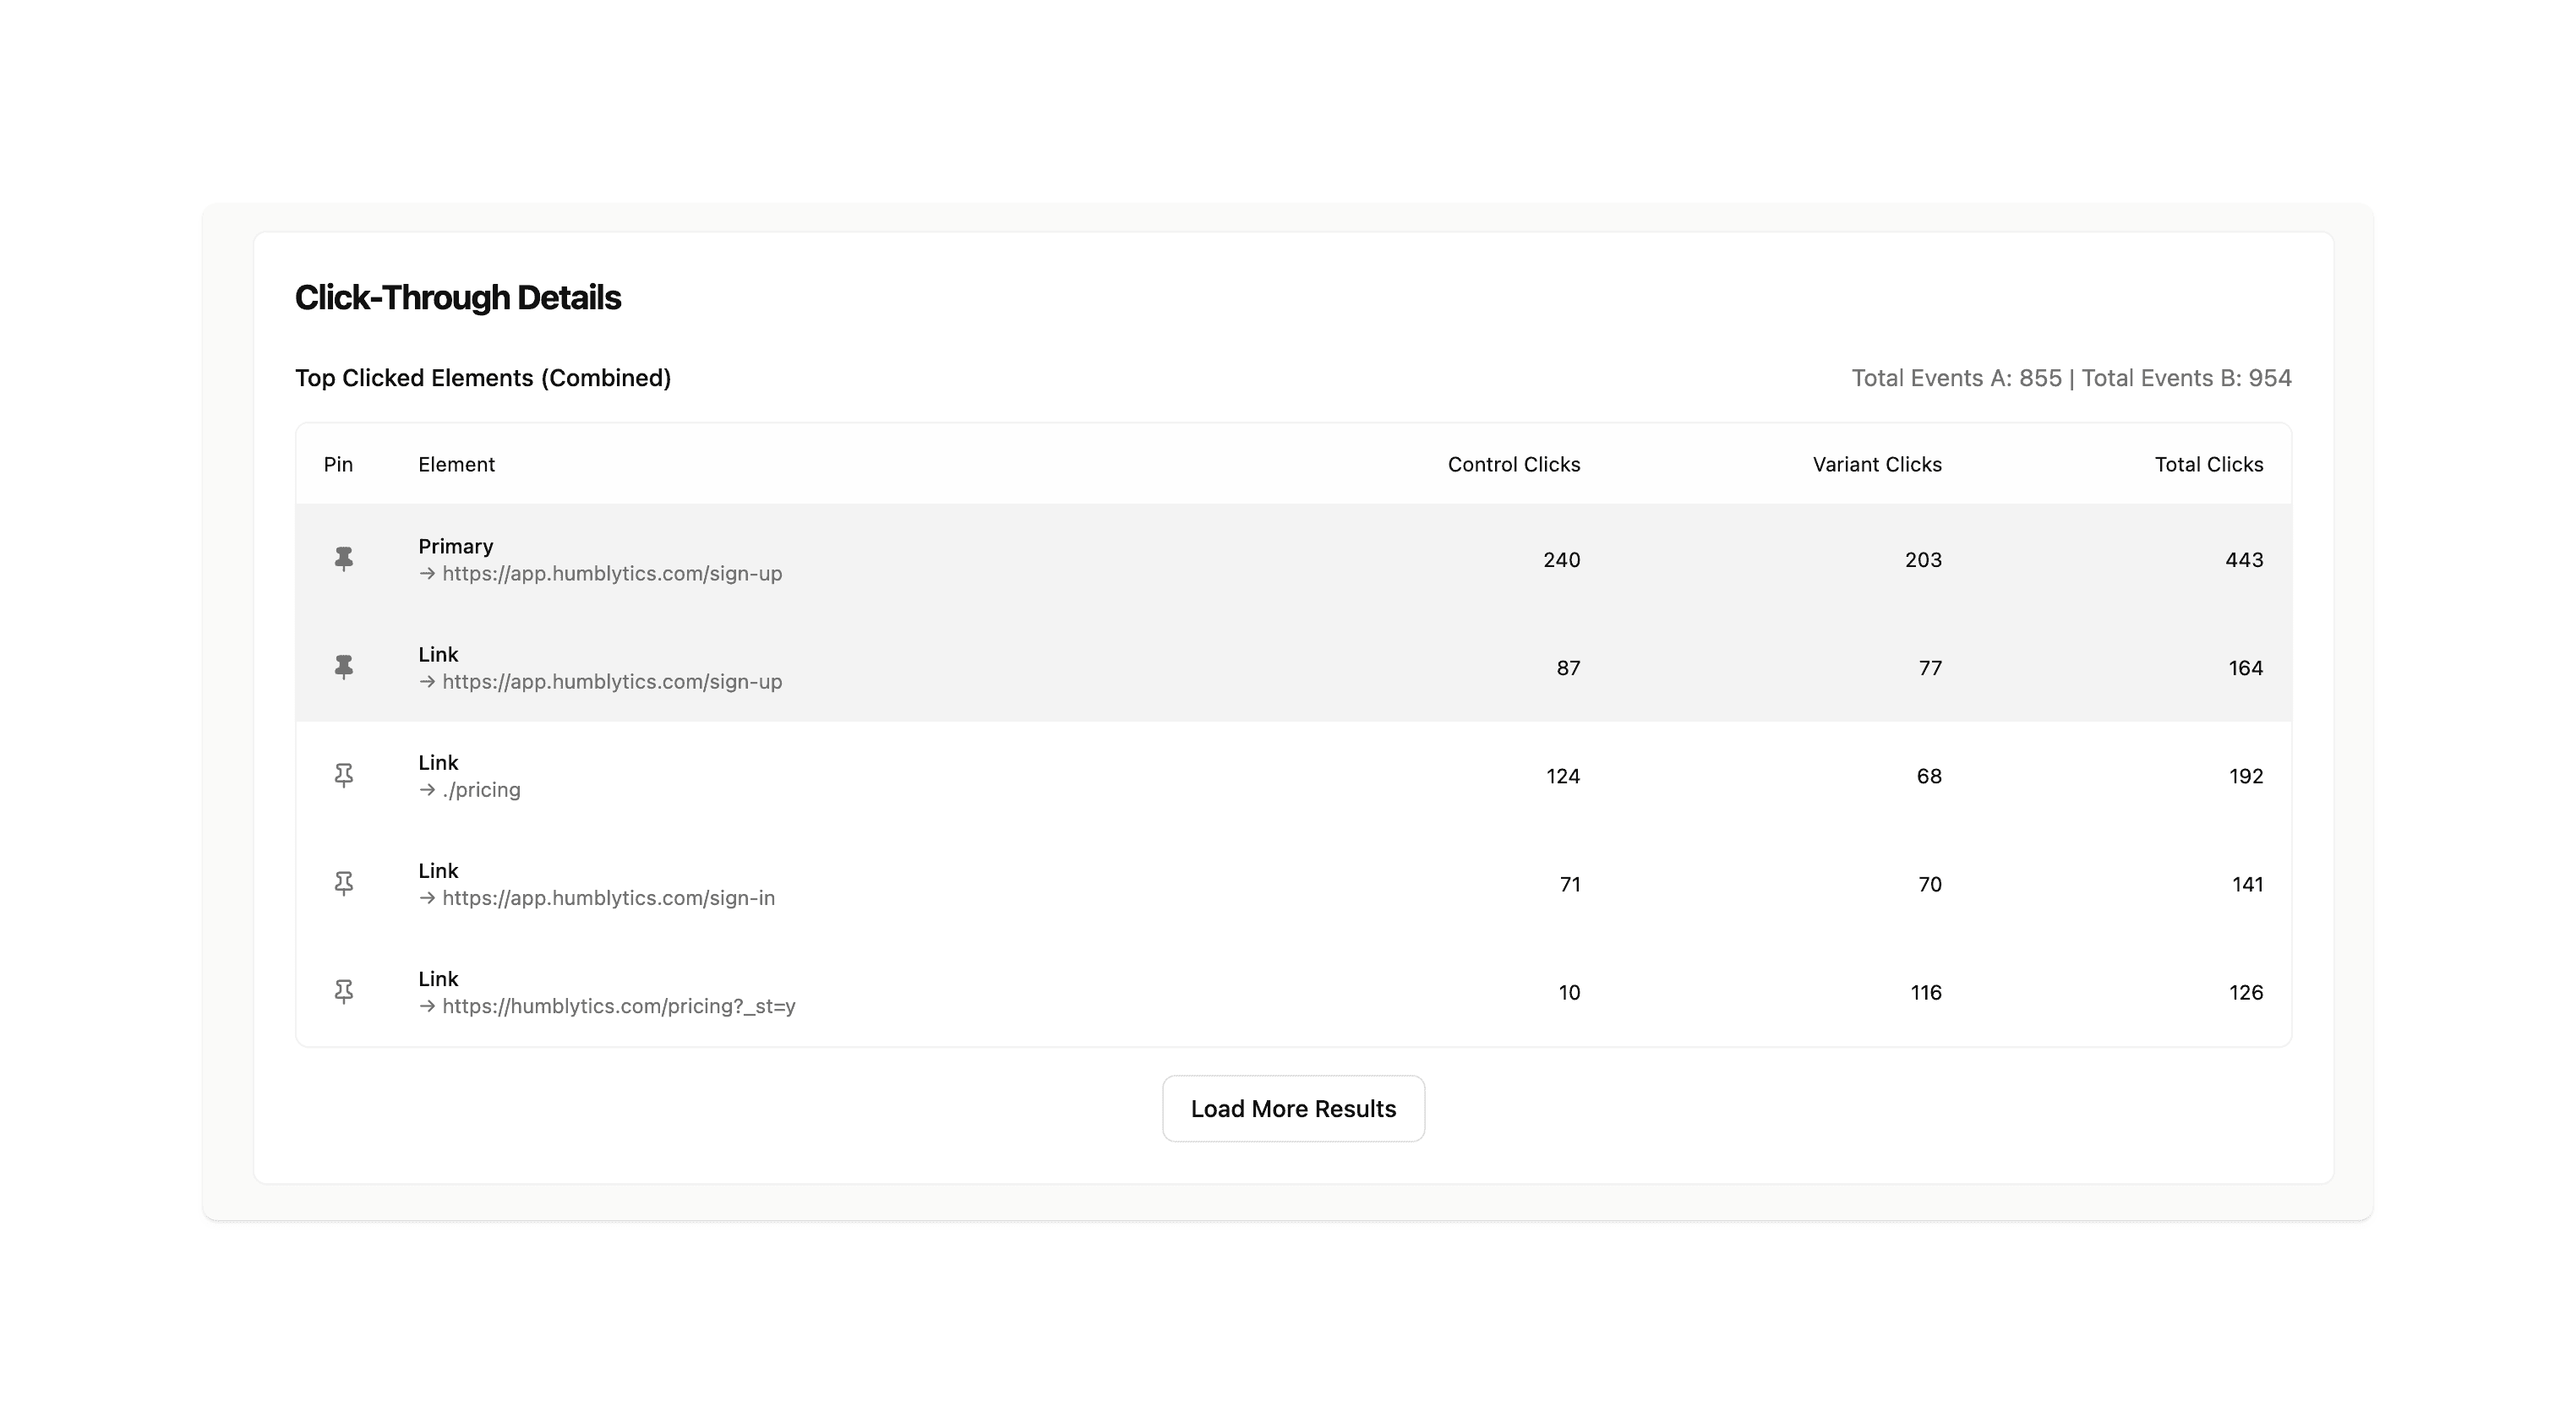The width and height of the screenshot is (2576, 1423).
Task: Click the Pin column header
Action: [338, 464]
